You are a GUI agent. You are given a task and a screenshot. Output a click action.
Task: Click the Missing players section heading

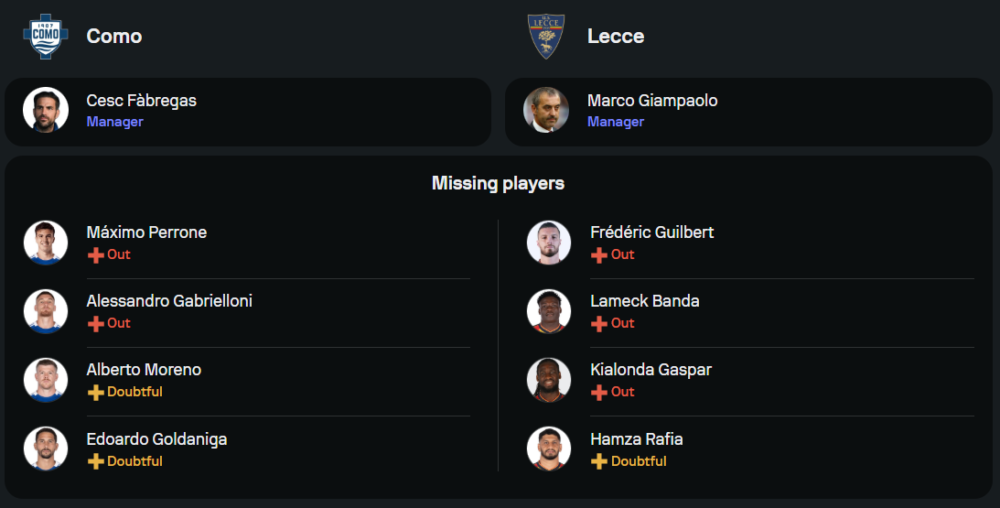pyautogui.click(x=498, y=183)
